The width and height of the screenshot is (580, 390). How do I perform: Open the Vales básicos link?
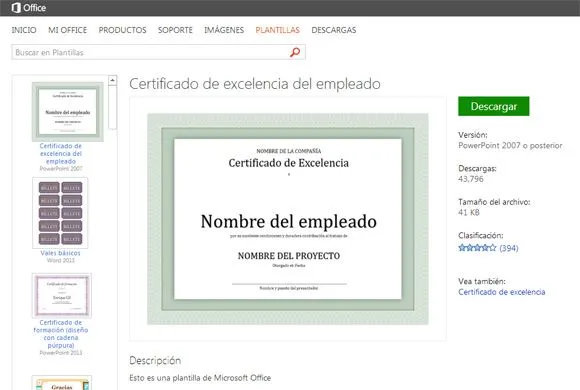pos(60,253)
